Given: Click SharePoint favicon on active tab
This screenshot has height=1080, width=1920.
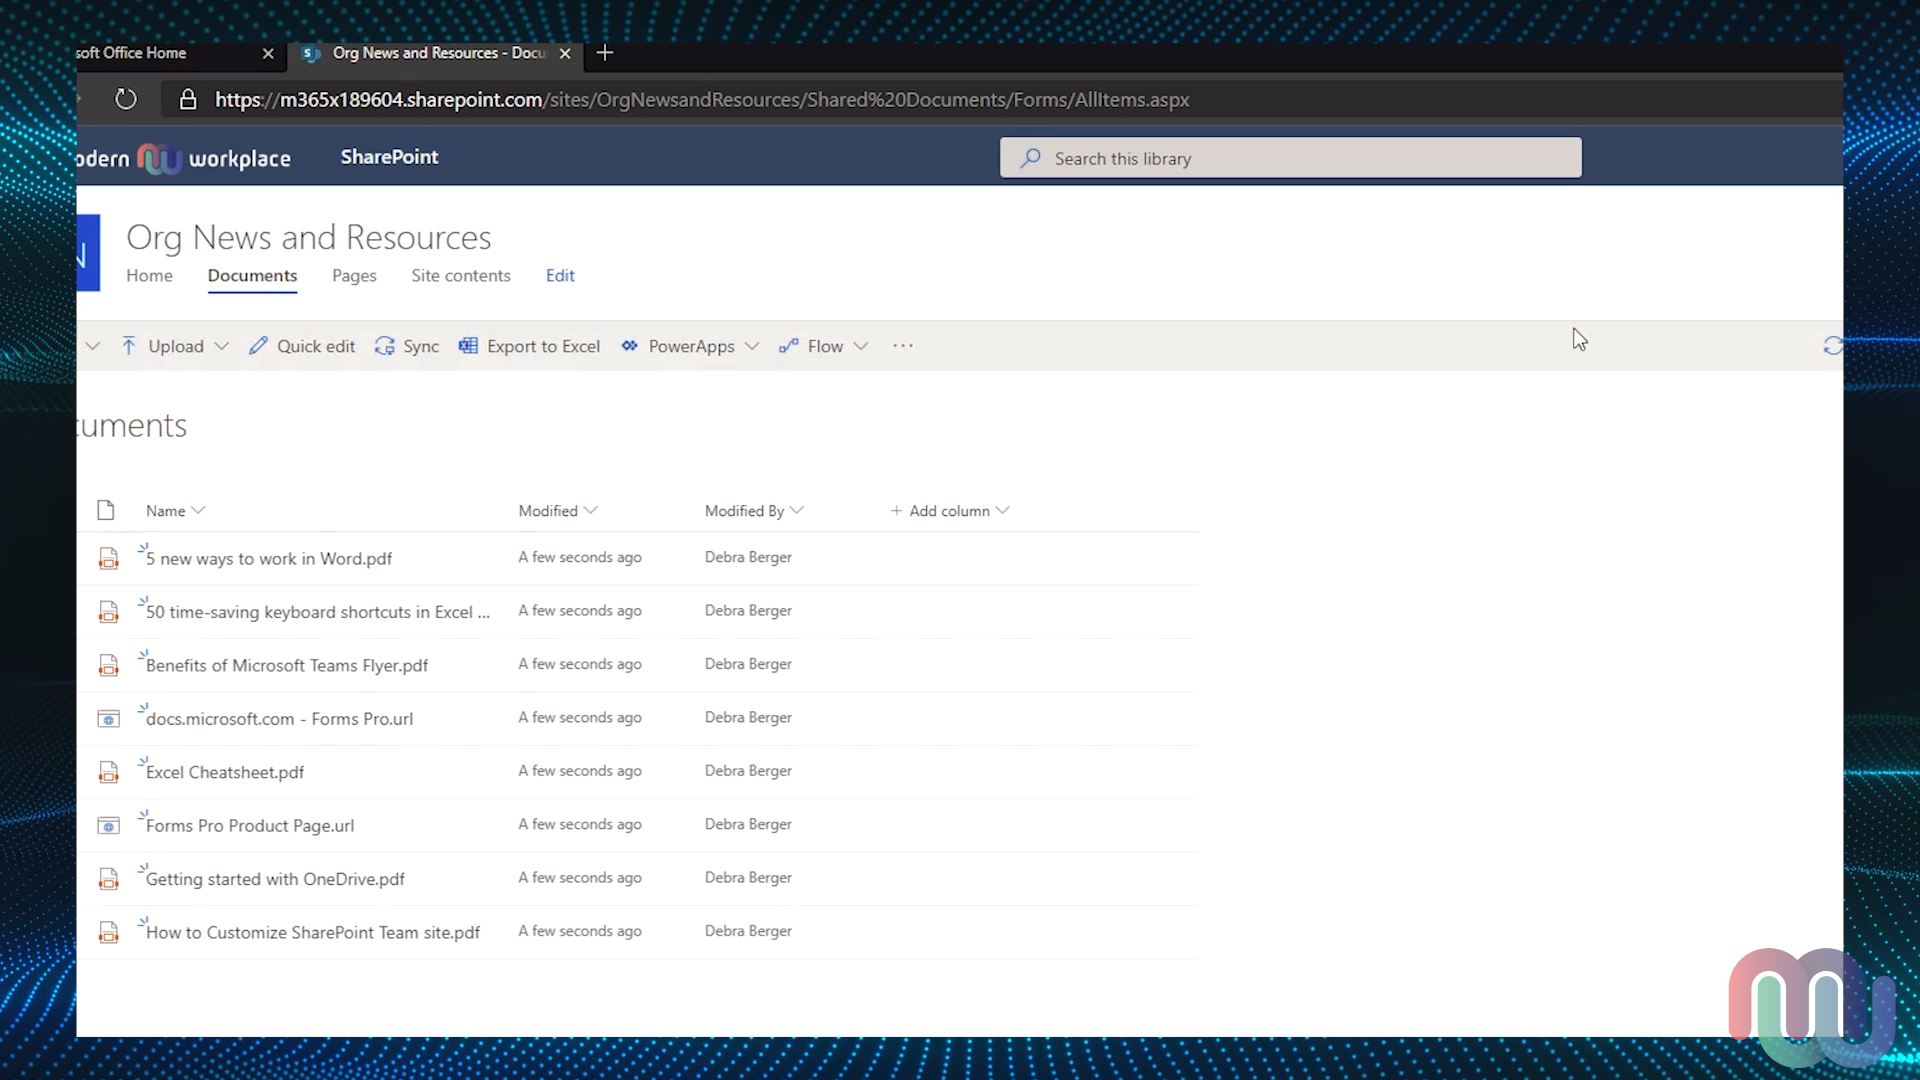Looking at the screenshot, I should click(x=311, y=53).
